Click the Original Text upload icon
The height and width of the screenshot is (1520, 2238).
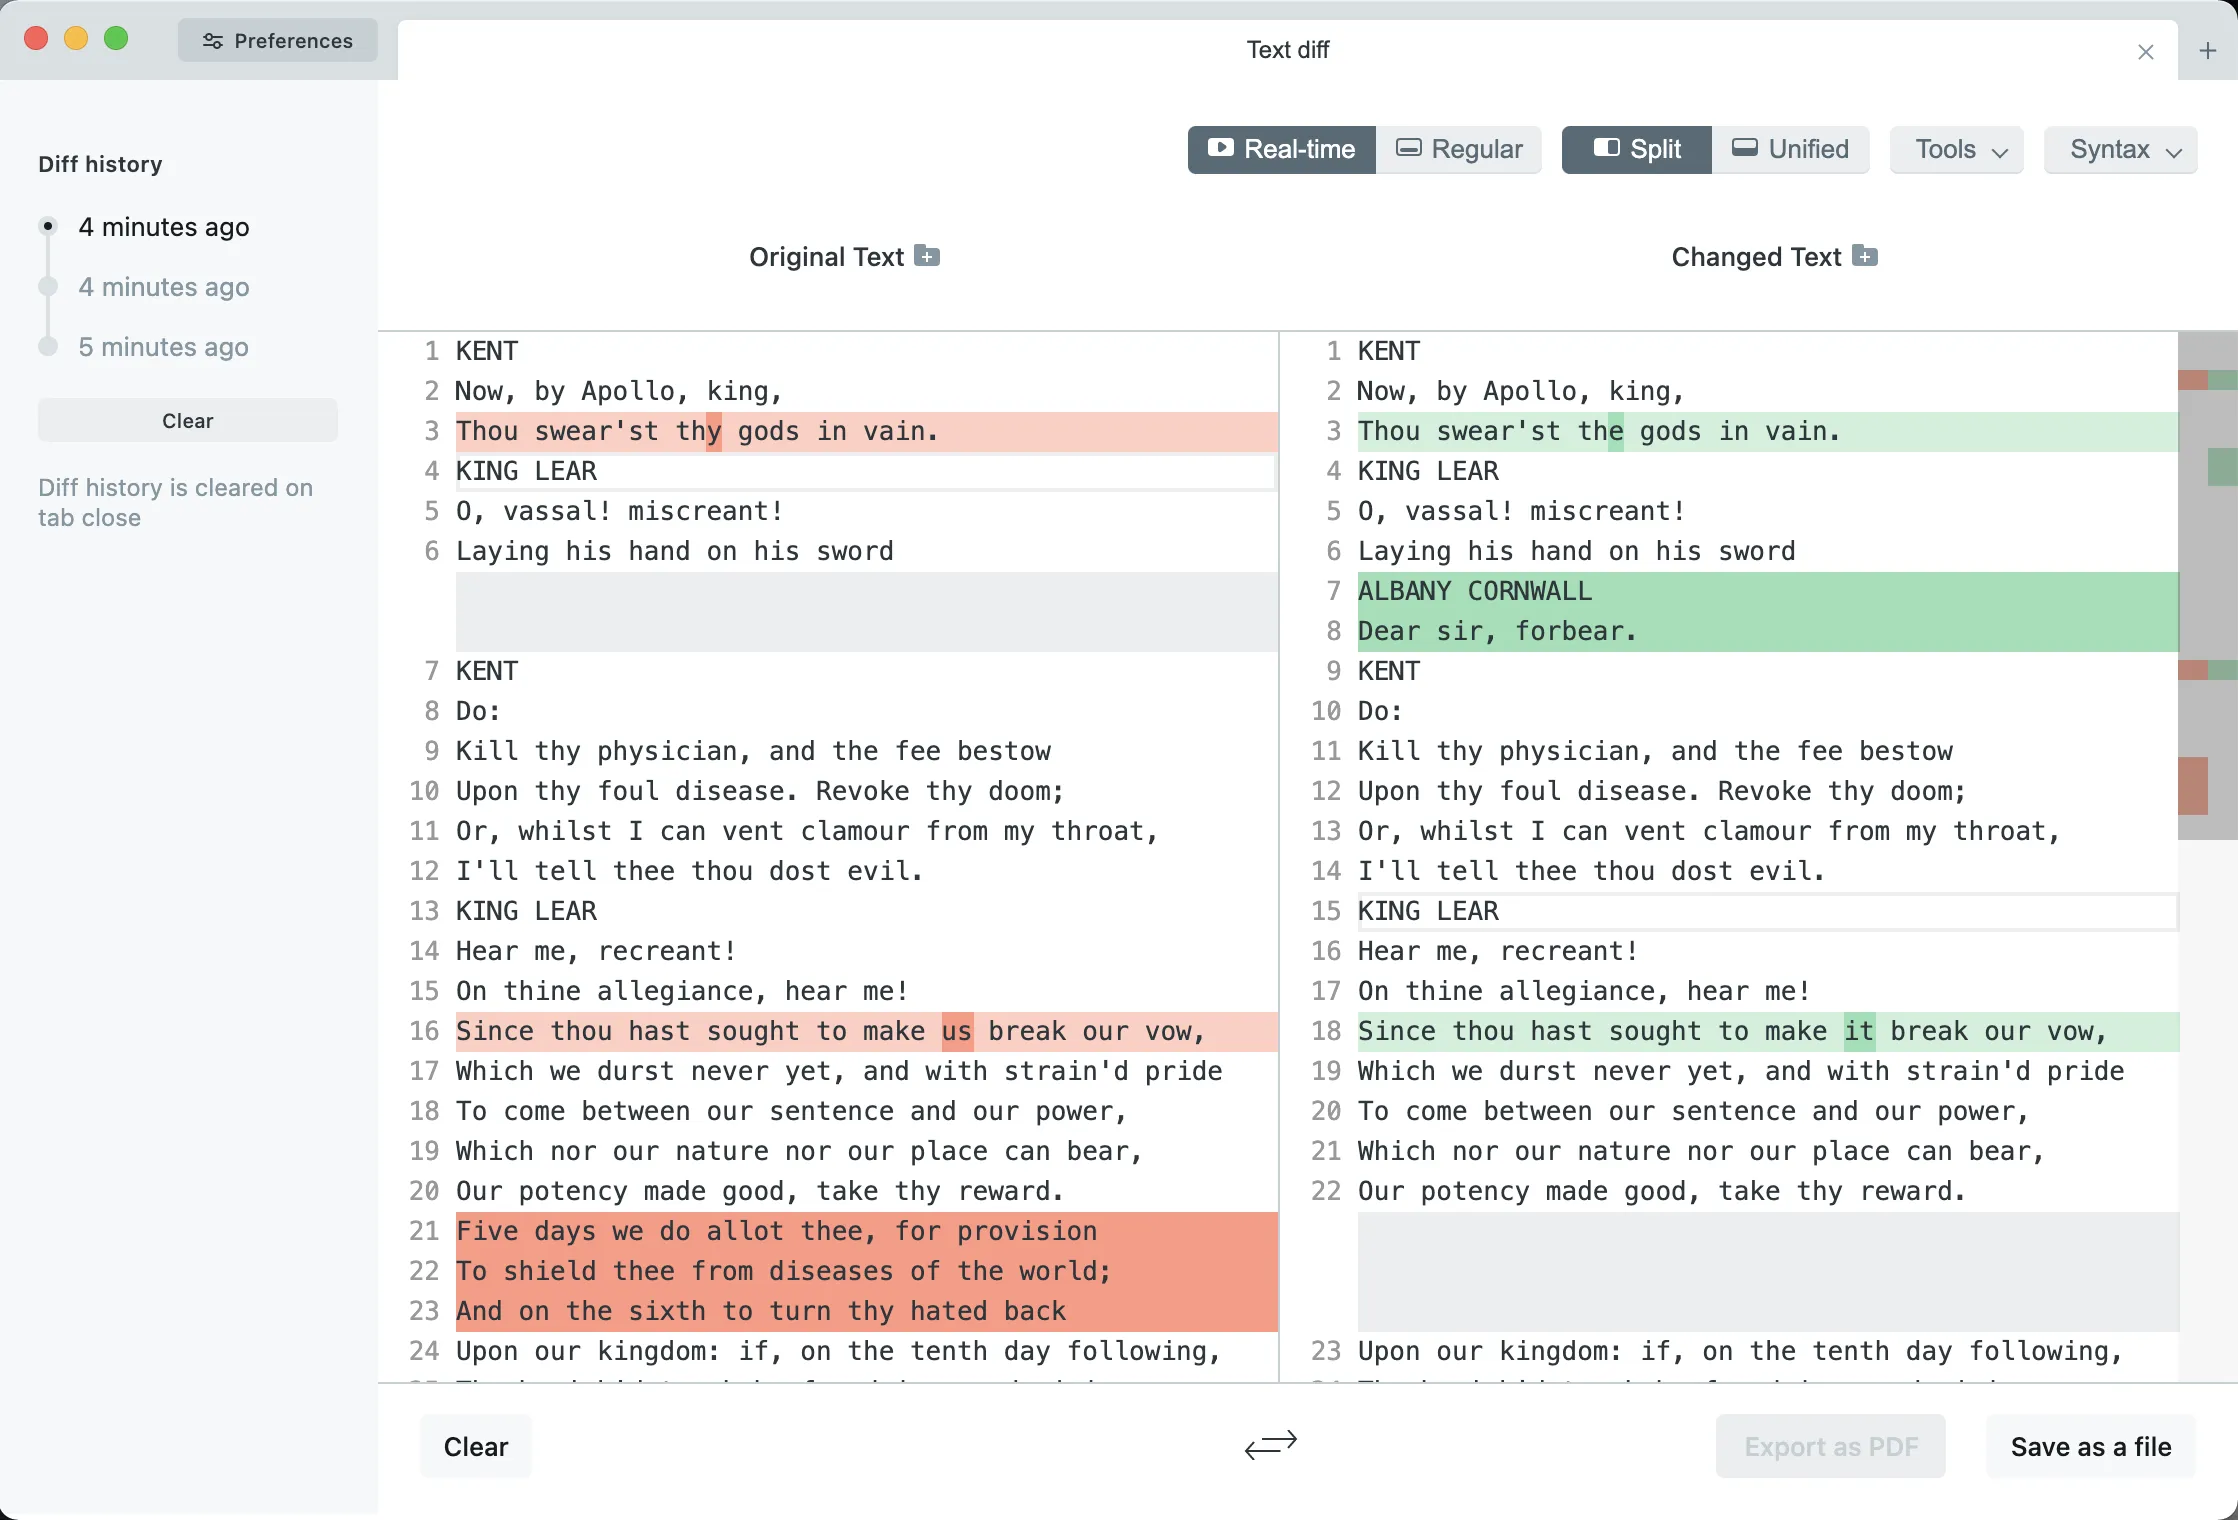(x=926, y=256)
